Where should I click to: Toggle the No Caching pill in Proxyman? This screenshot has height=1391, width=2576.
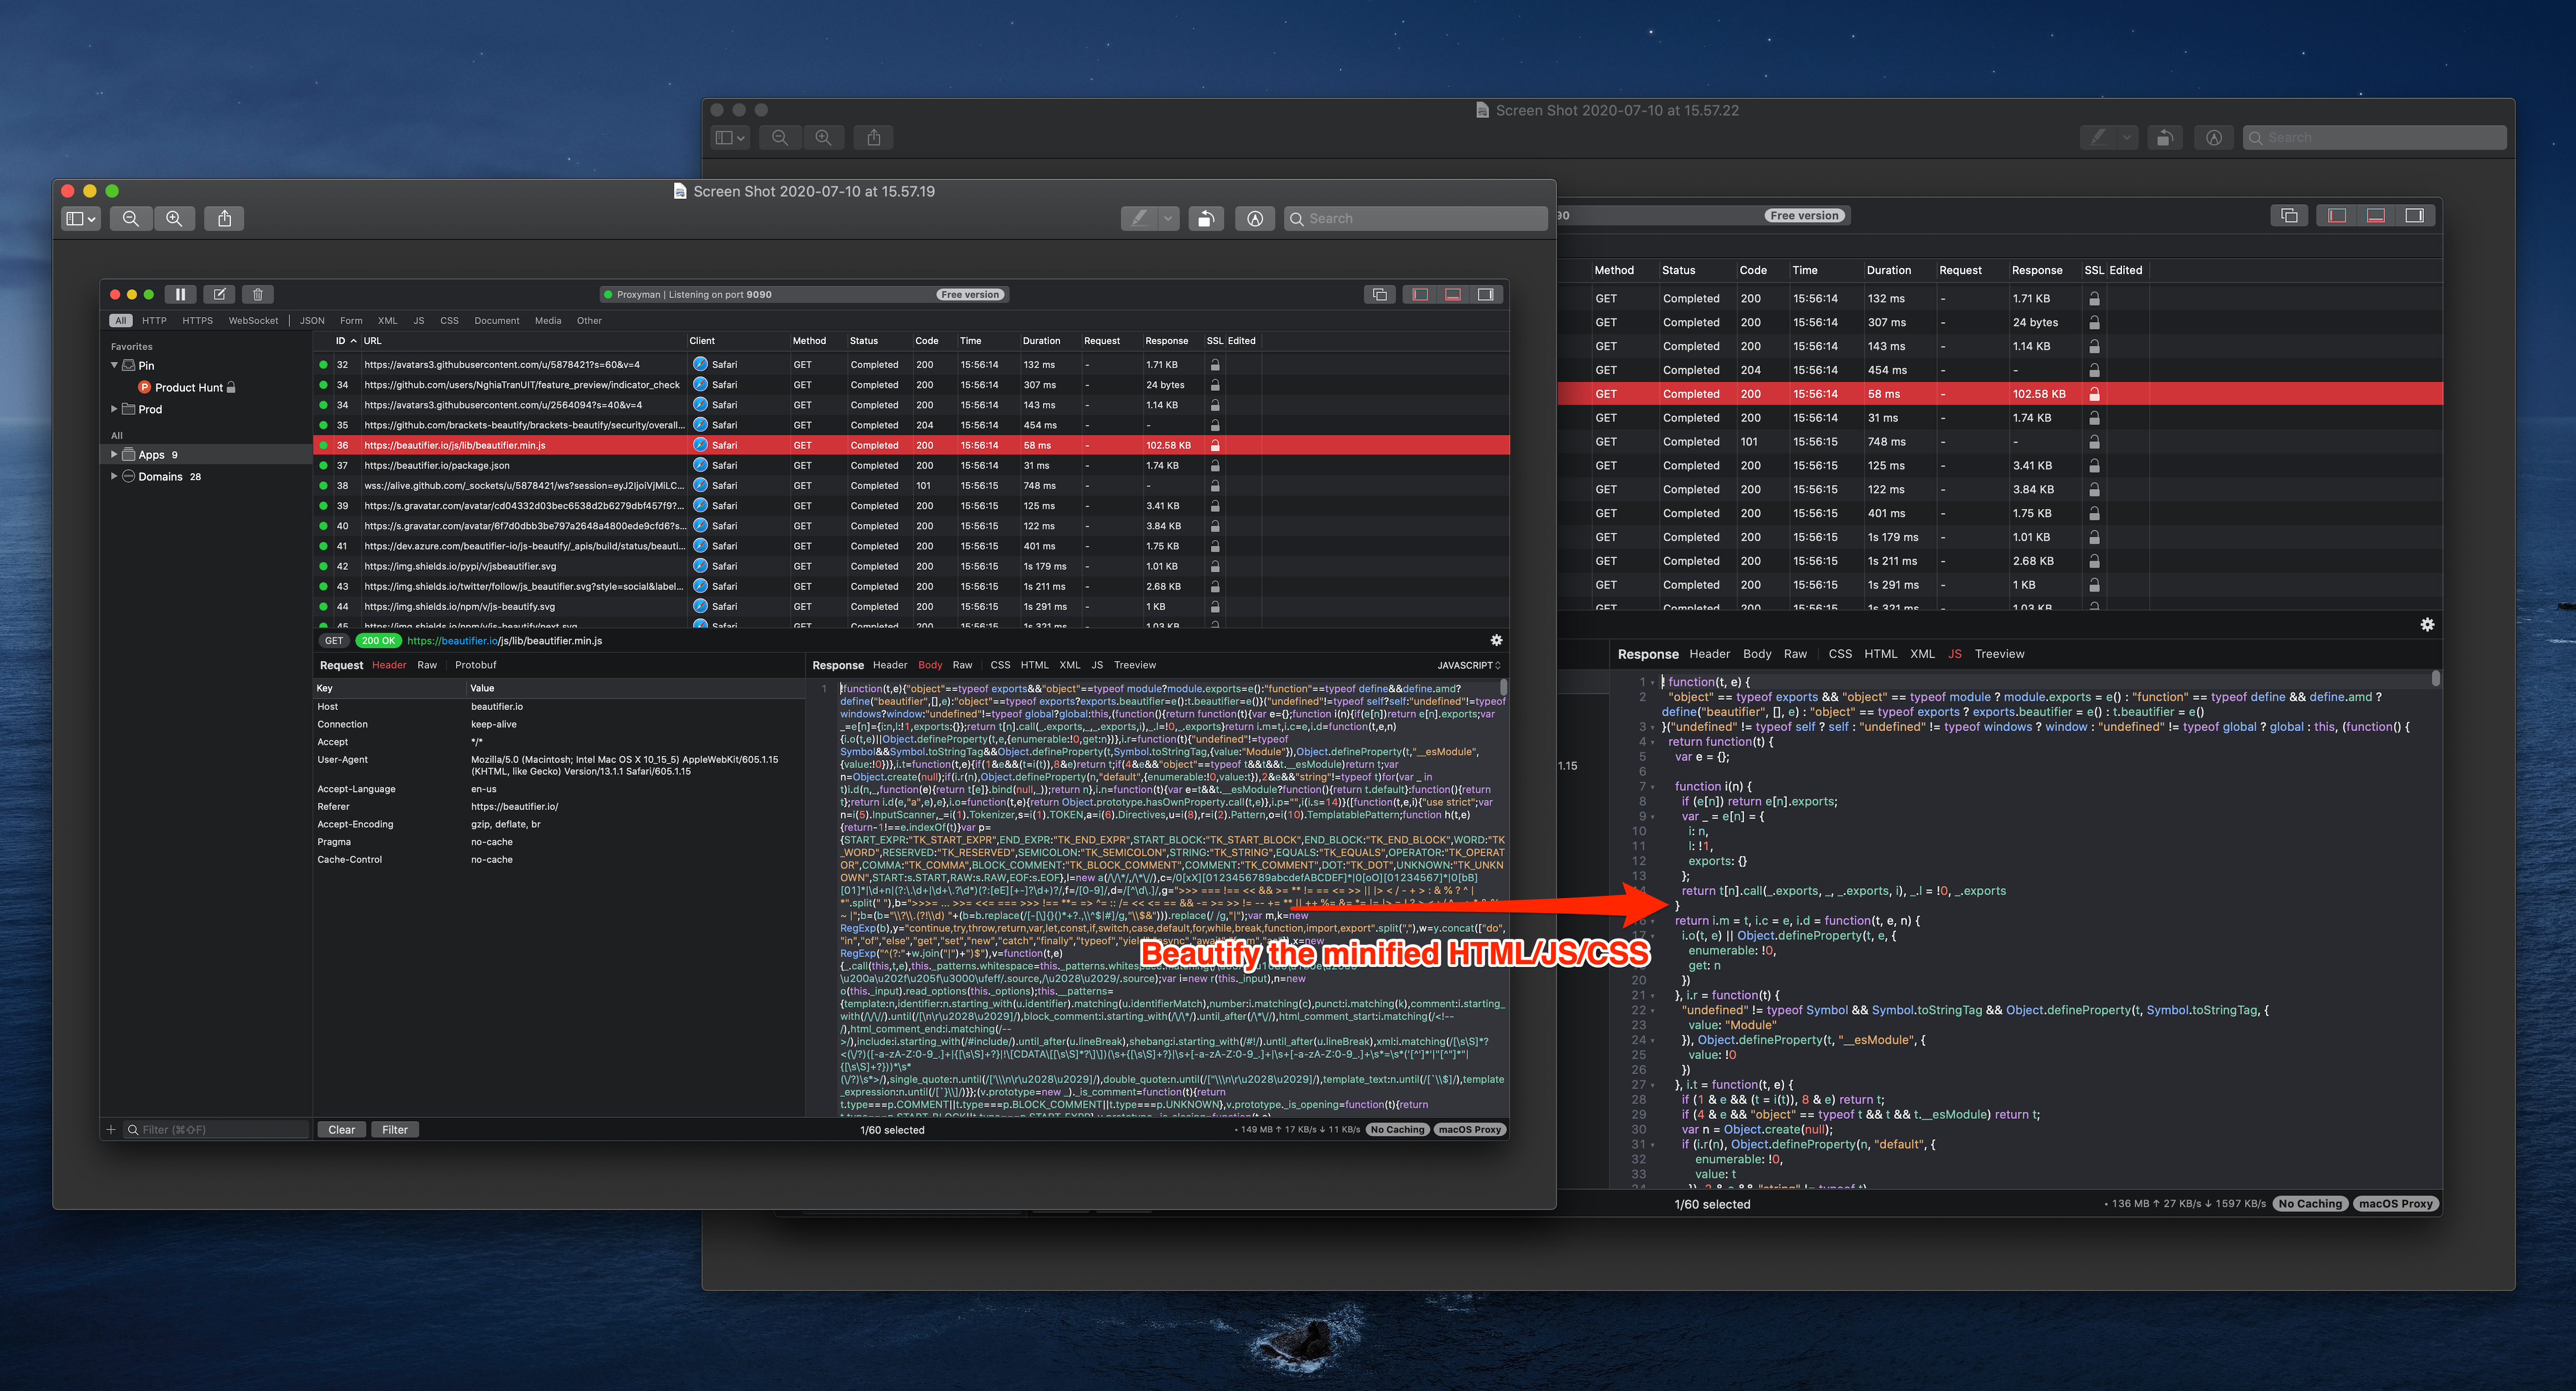[x=1397, y=1129]
